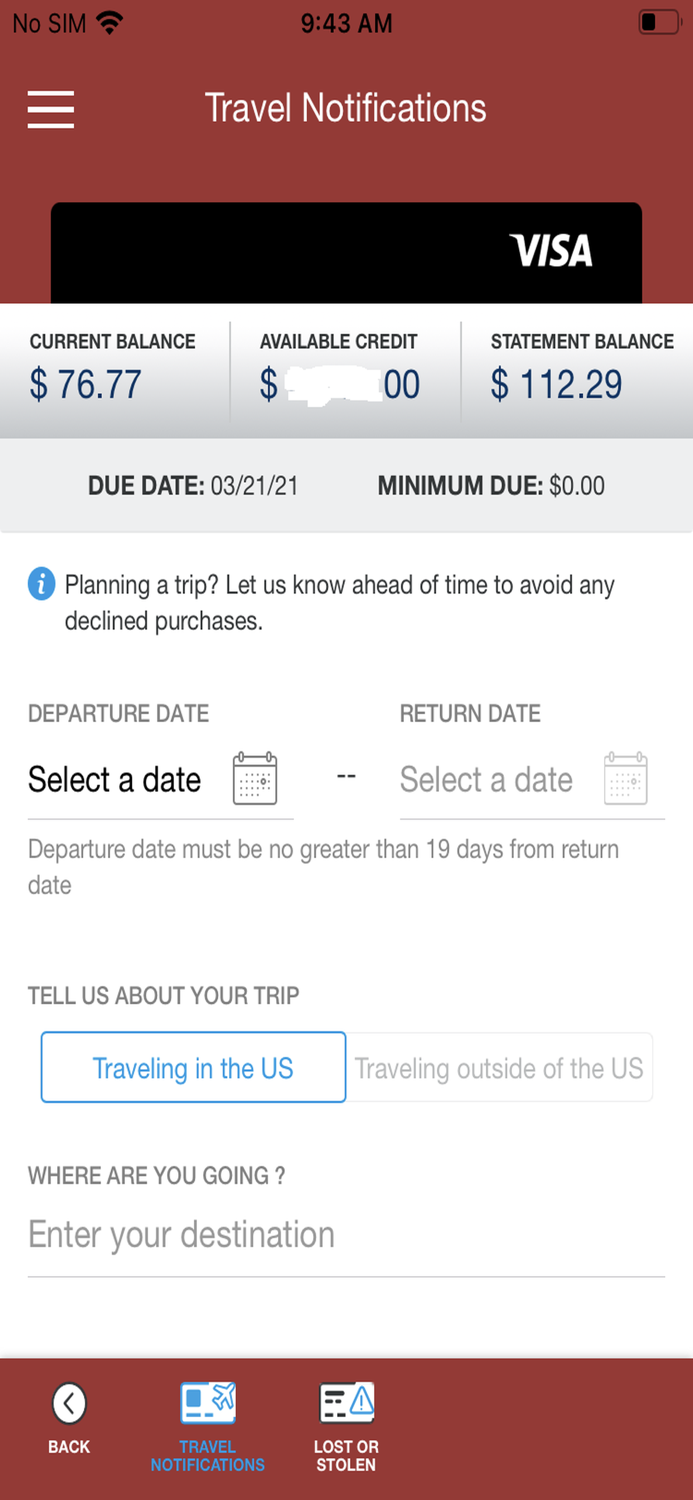Select the Traveling outside of the US option
Screen dimensions: 693x1500
tap(498, 1067)
